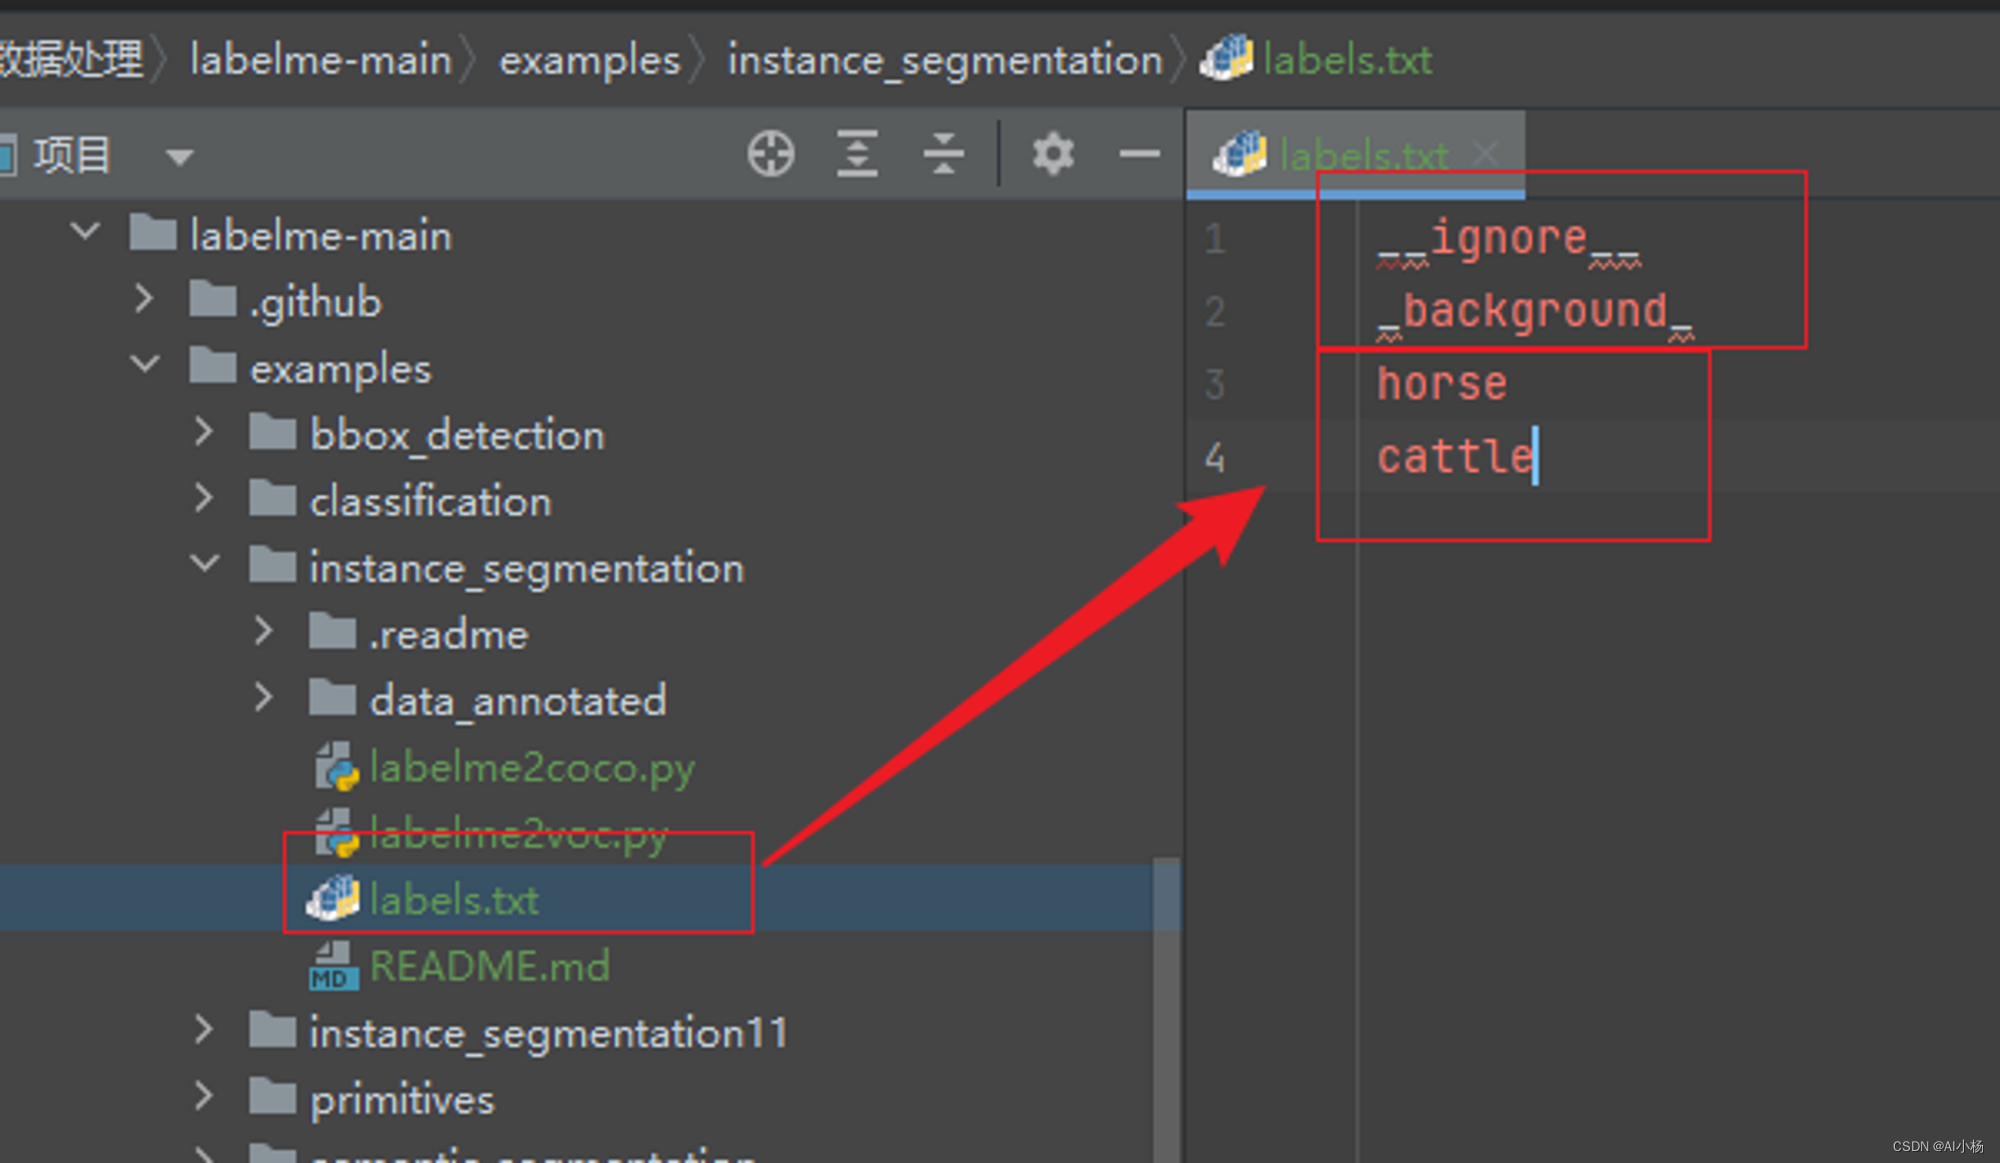Click instance_segmentation breadcrumb segment
This screenshot has height=1163, width=2000.
(x=945, y=60)
